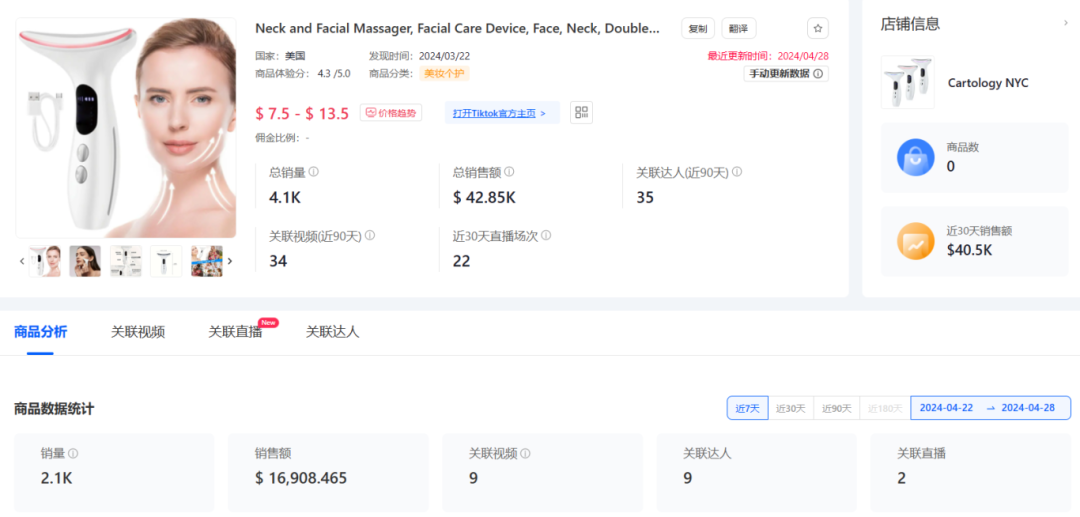The height and width of the screenshot is (517, 1080).
Task: Select fourth thumbnail of white massager alone
Action: 166,261
